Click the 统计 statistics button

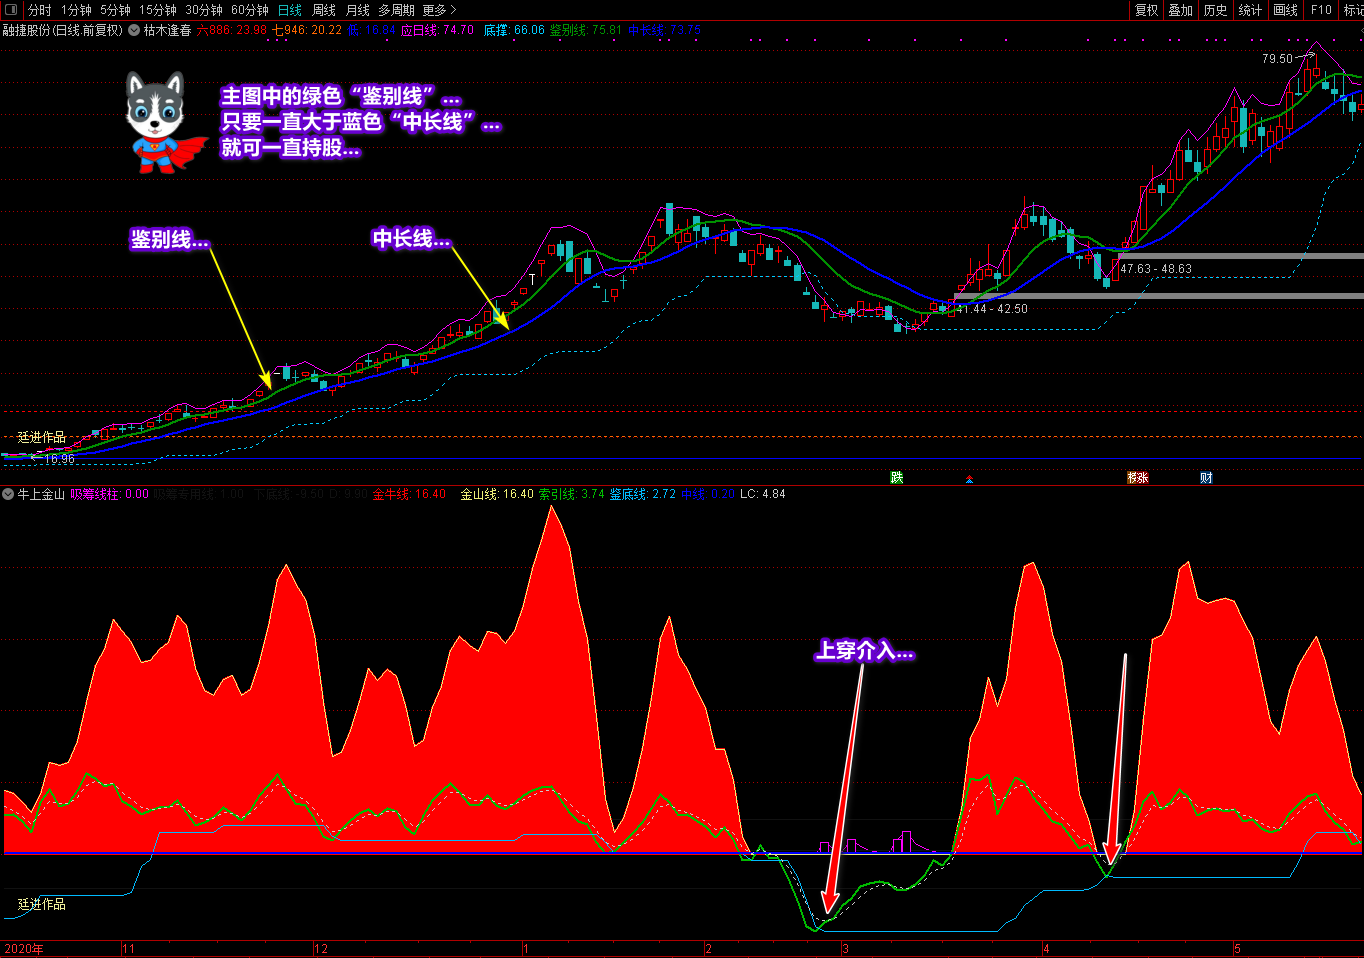tap(1250, 10)
